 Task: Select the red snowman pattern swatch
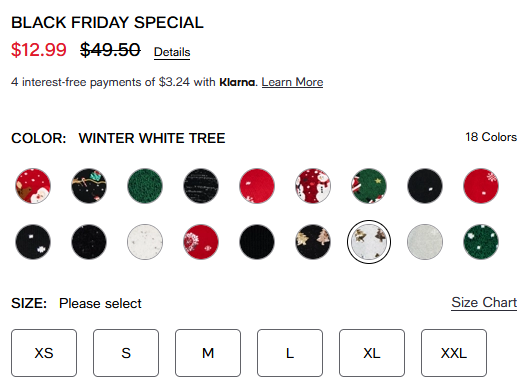pos(313,186)
